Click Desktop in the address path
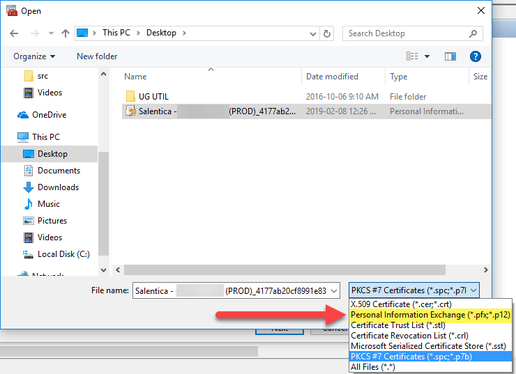This screenshot has height=374, width=516. pyautogui.click(x=161, y=33)
